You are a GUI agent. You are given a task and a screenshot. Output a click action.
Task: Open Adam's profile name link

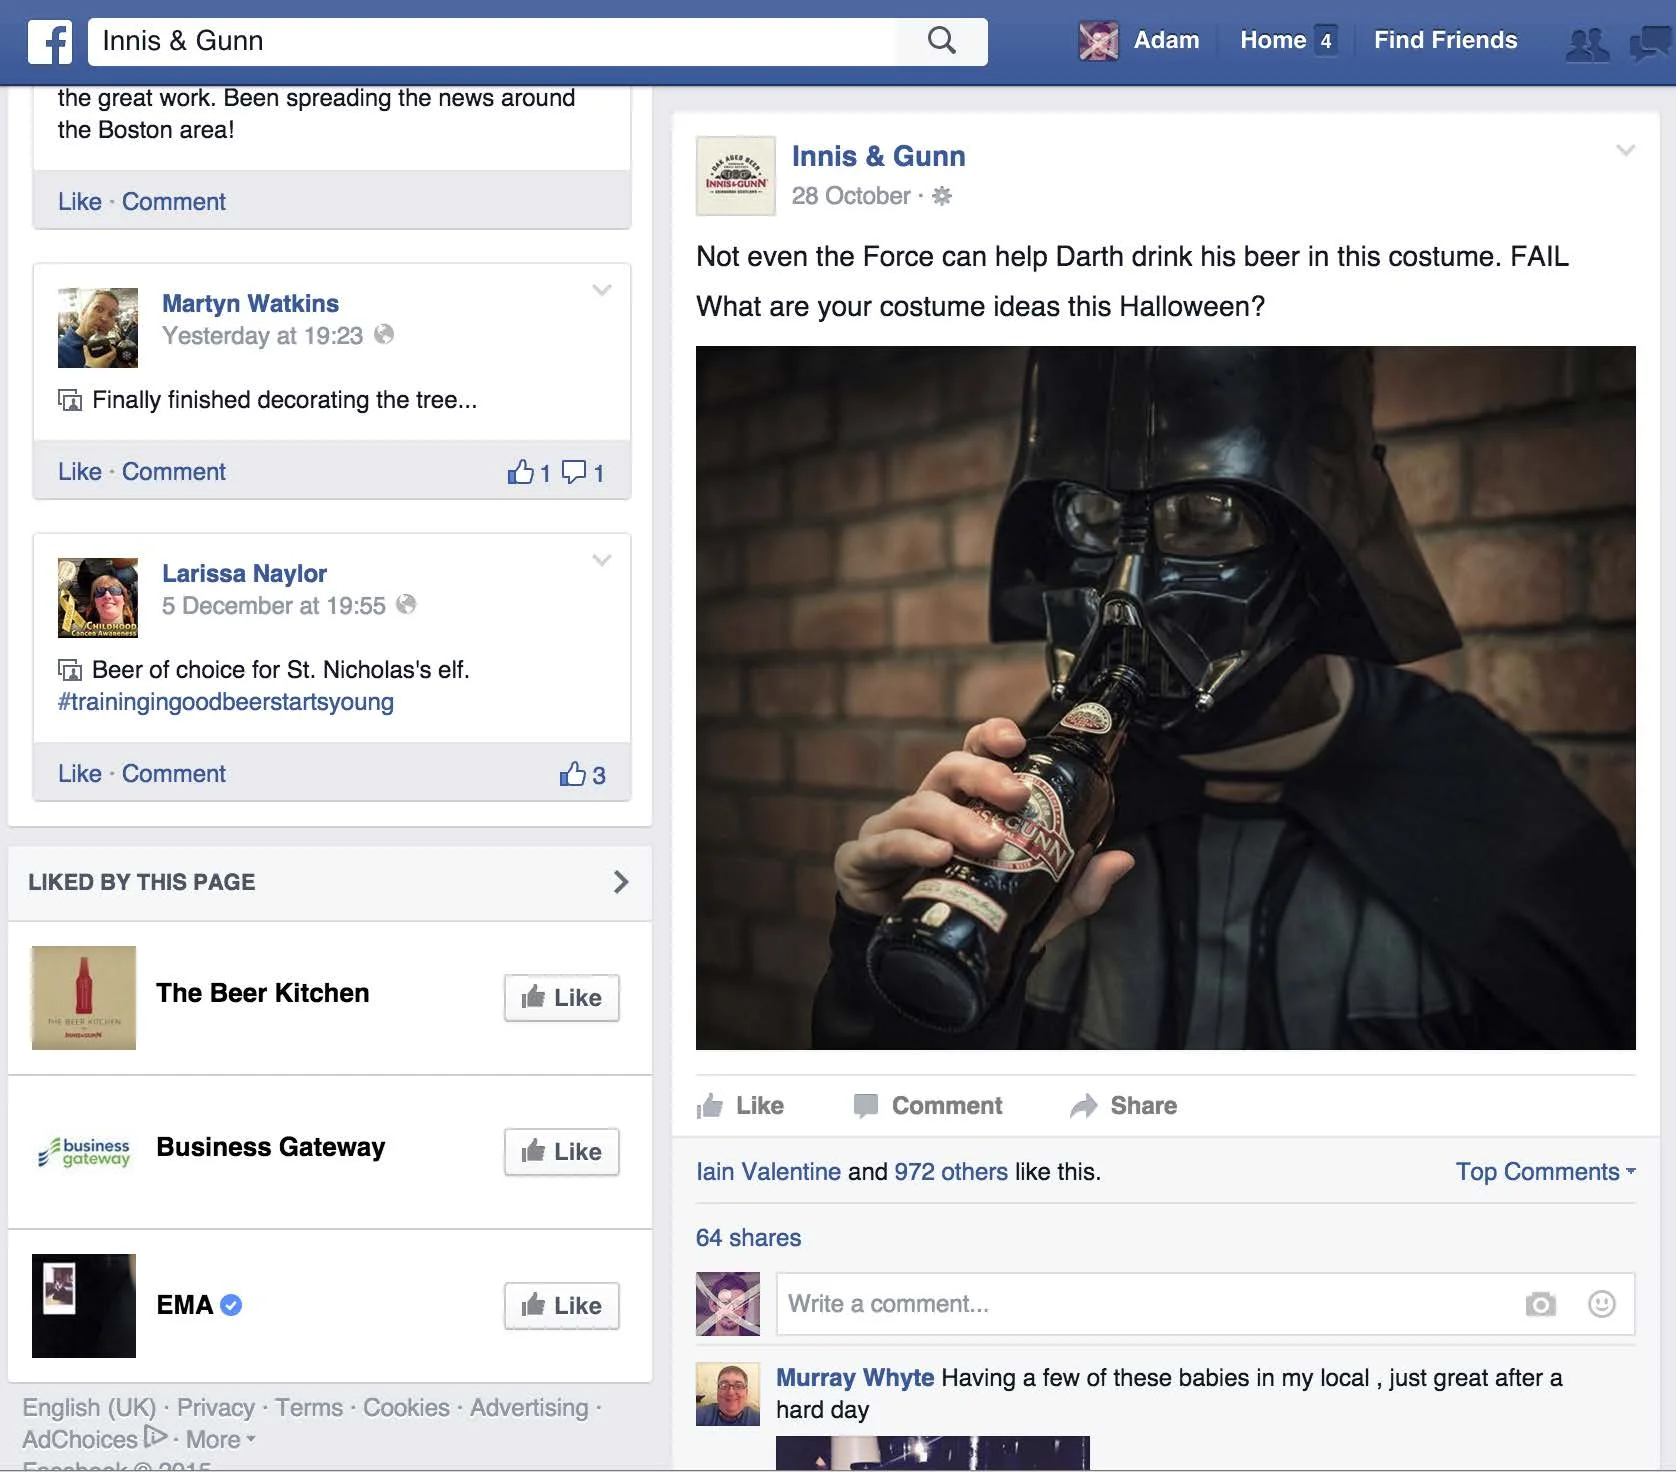1166,40
